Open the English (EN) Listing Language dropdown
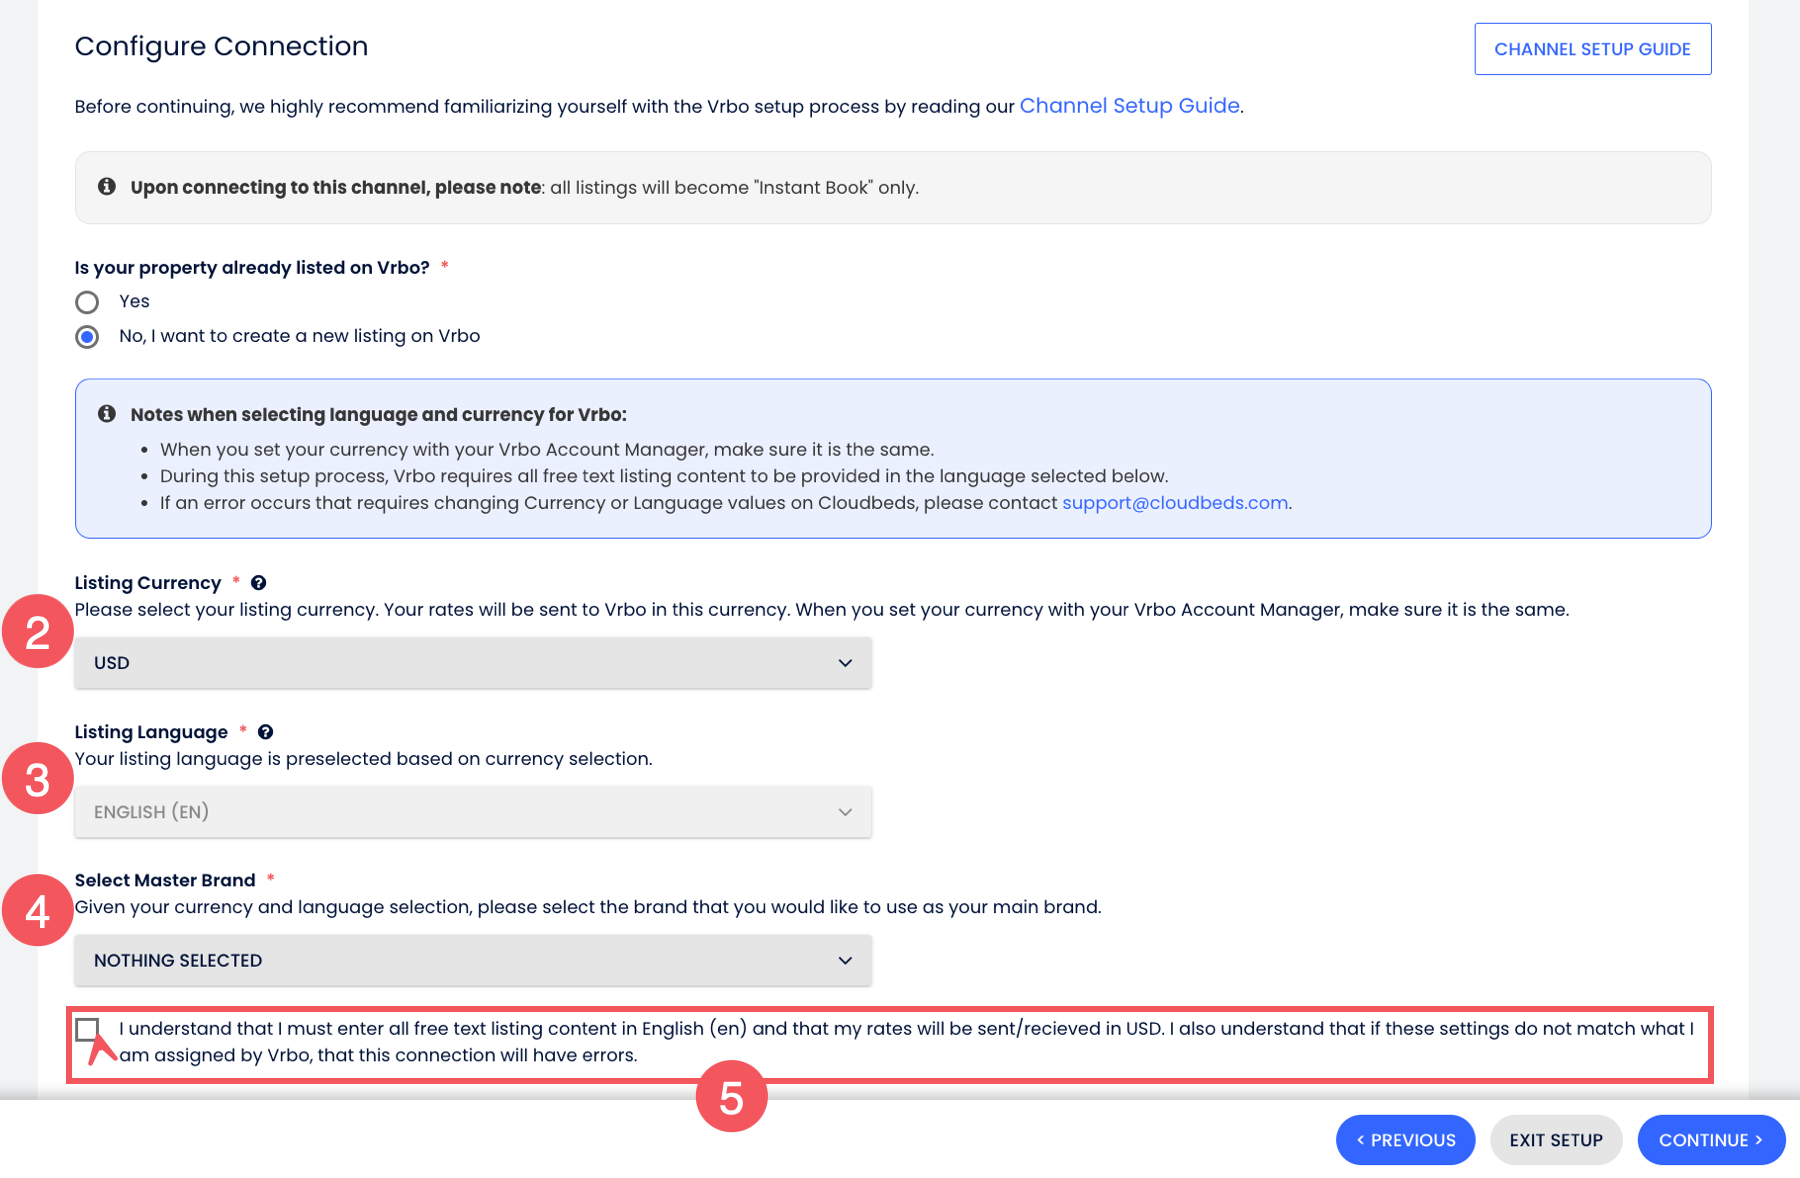This screenshot has height=1178, width=1800. pyautogui.click(x=473, y=812)
